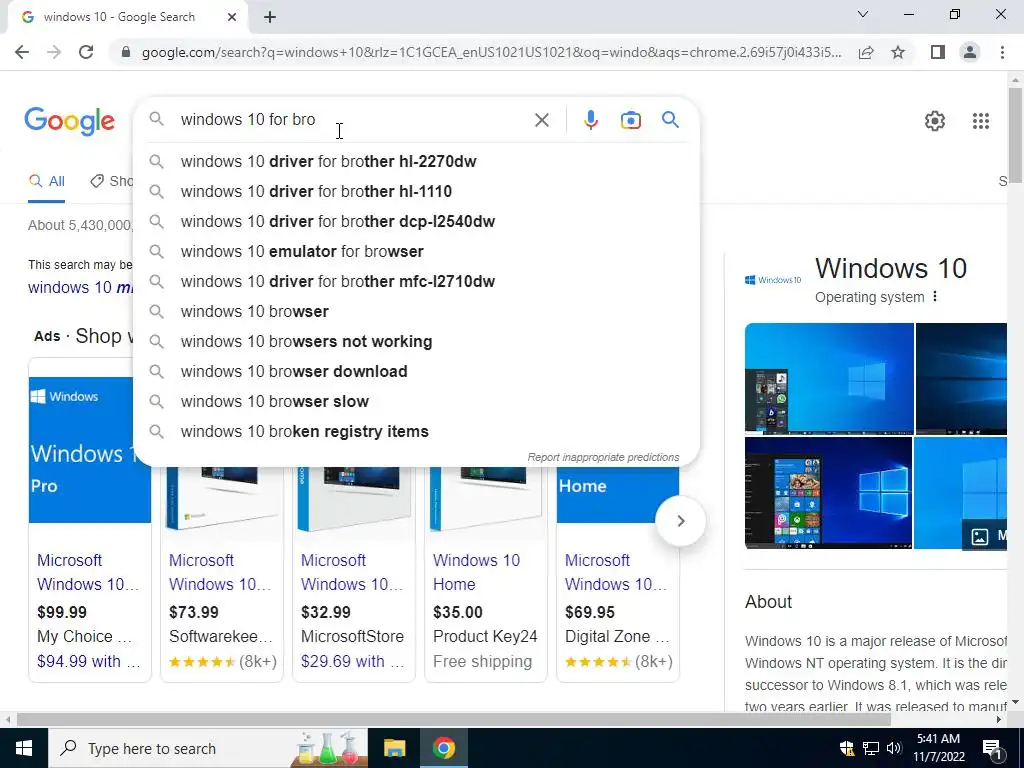The image size is (1024, 768).
Task: Choose suggestion windows 10 browser slow
Action: pos(416,402)
